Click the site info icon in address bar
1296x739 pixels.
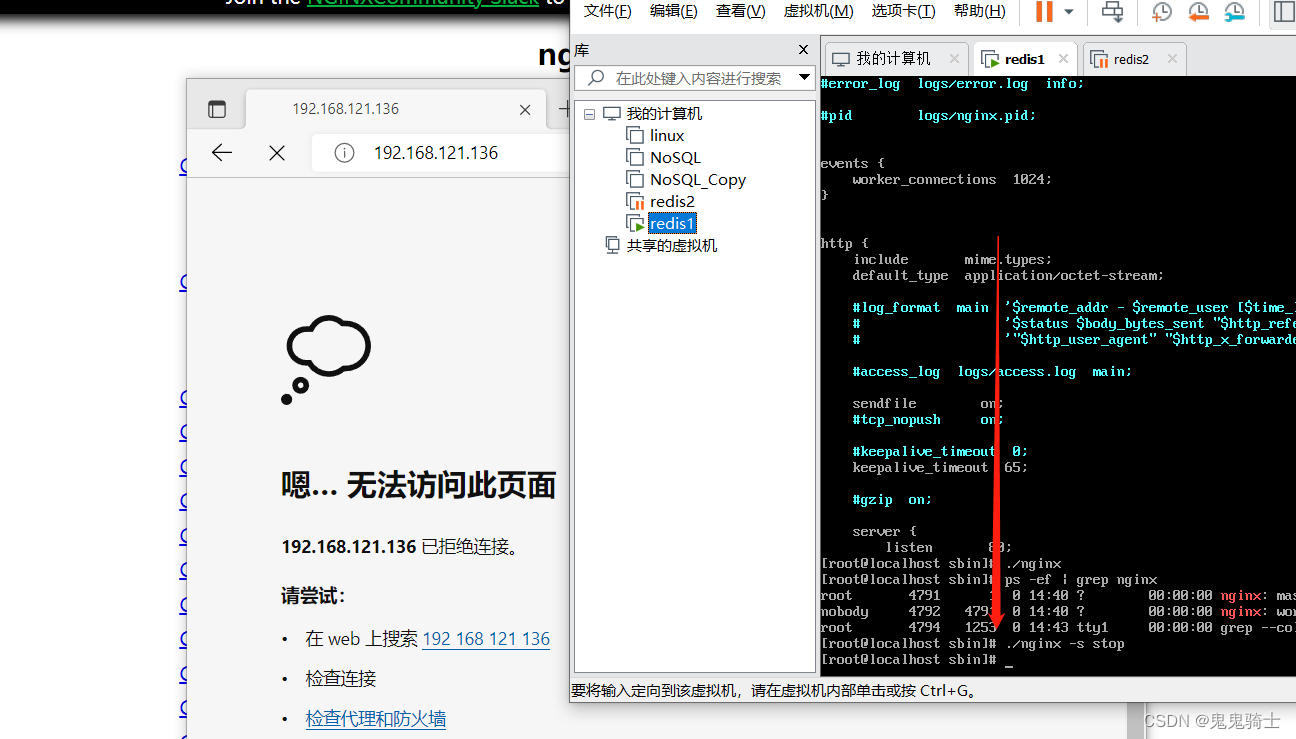[344, 153]
